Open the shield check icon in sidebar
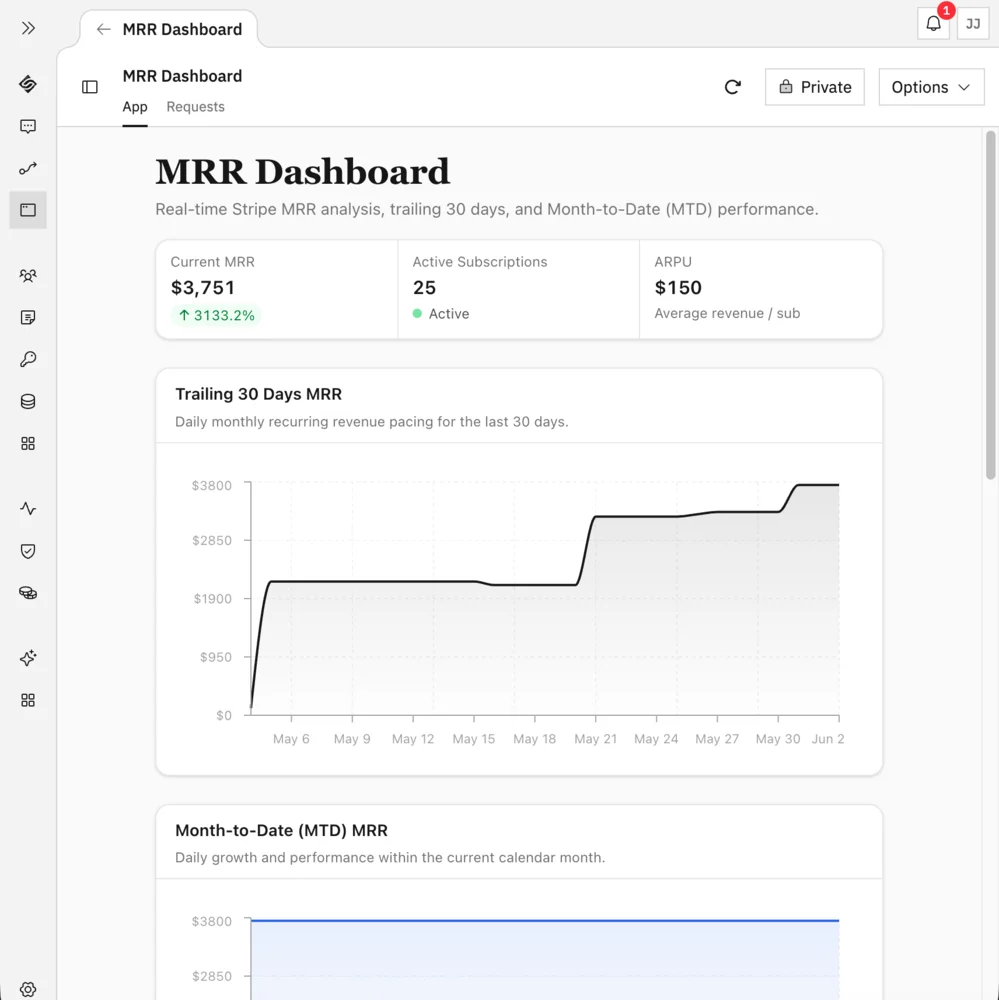Screen dimensions: 999x1000 pos(28,551)
